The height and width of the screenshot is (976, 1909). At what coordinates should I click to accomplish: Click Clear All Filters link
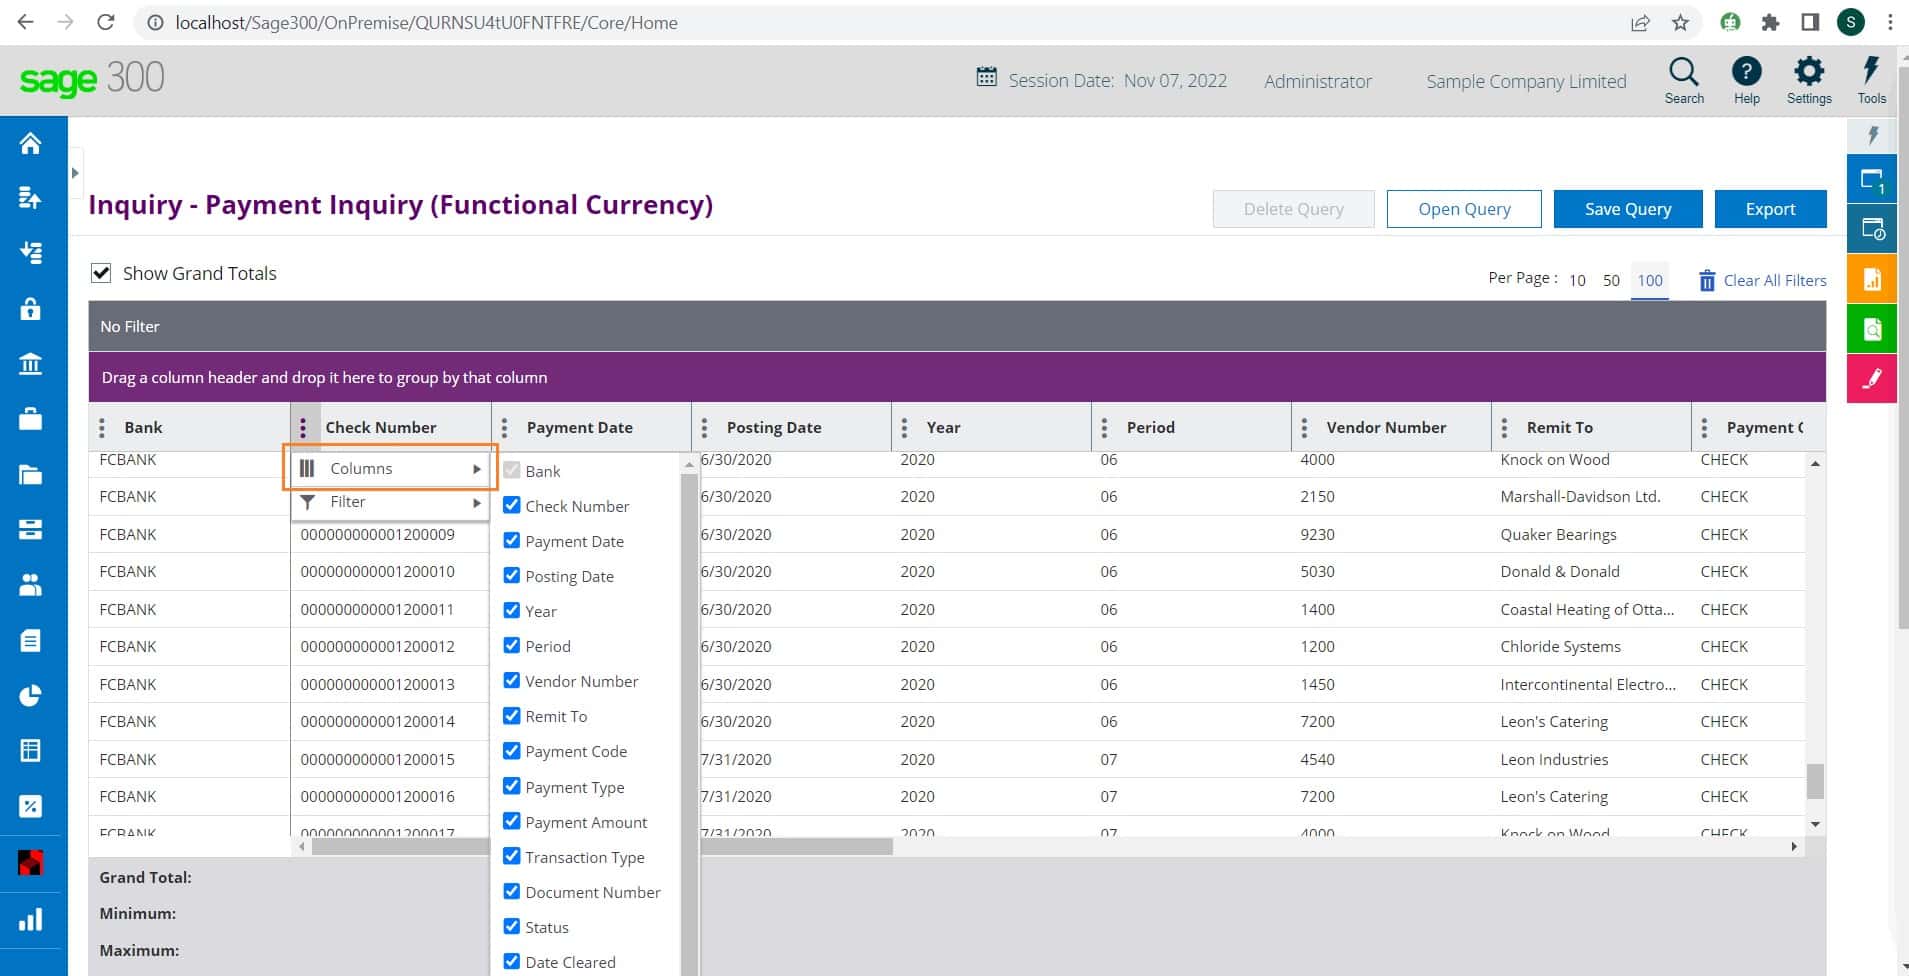point(1763,281)
